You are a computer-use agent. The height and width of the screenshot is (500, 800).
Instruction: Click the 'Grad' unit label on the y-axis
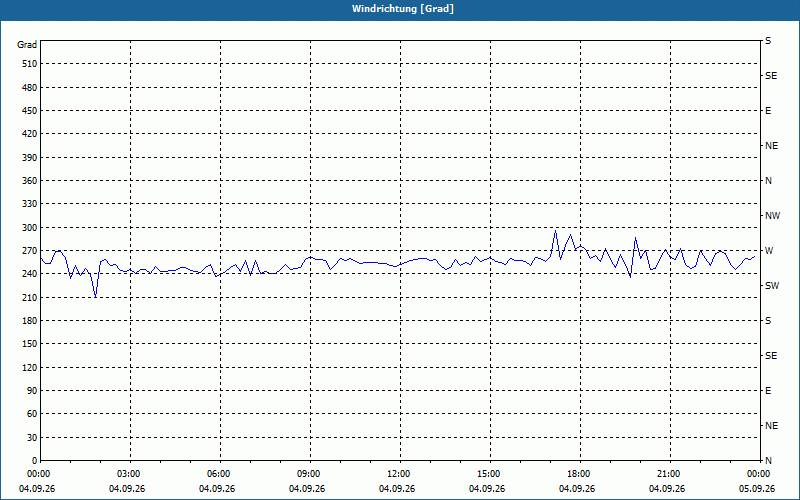[x=27, y=45]
